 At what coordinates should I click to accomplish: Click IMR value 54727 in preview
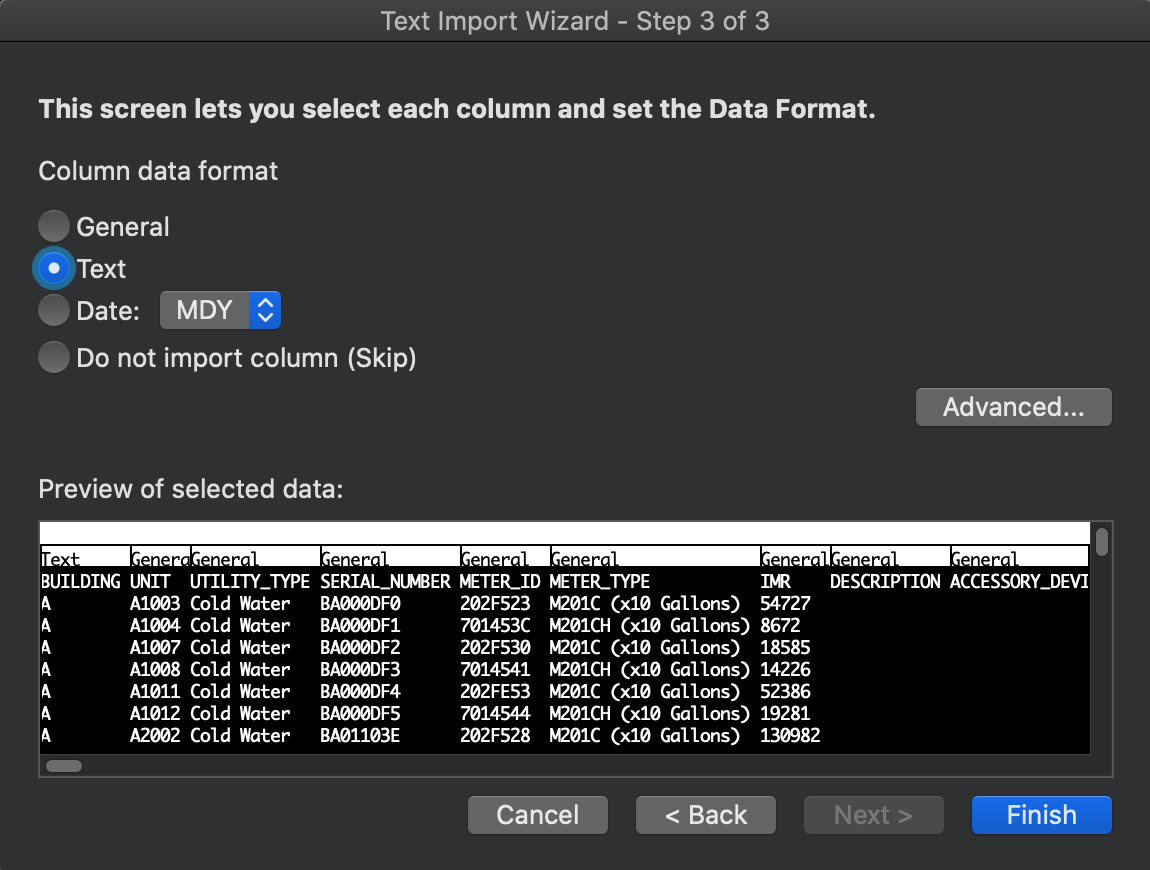click(785, 604)
